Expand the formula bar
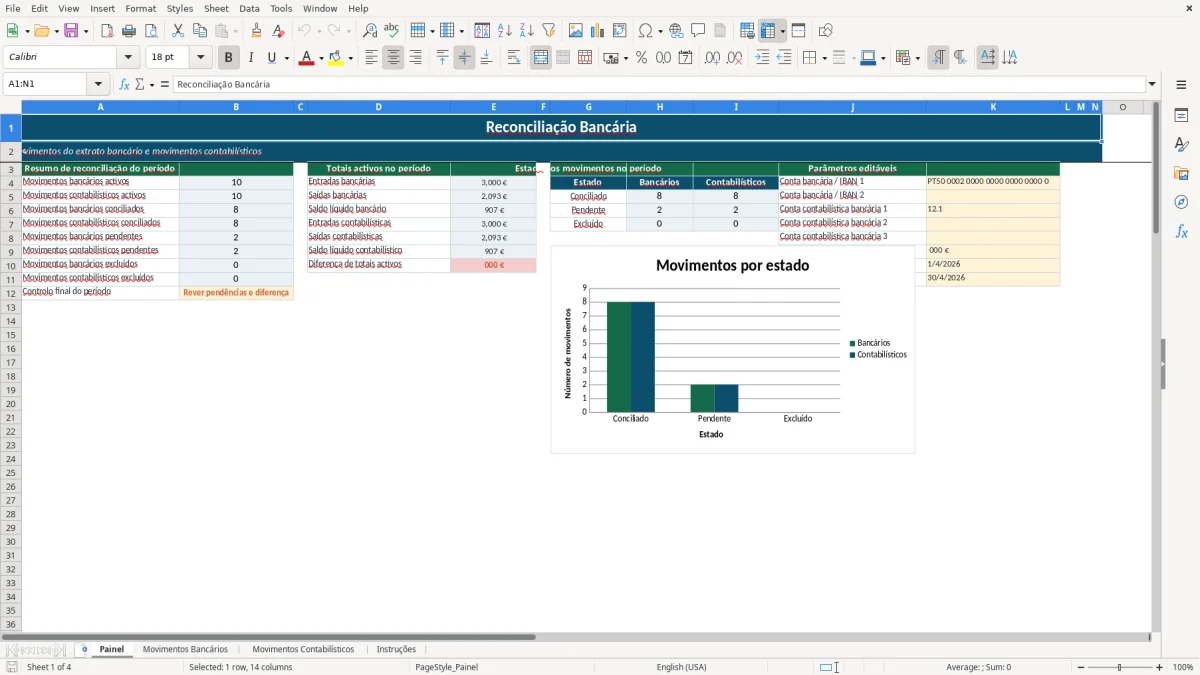Screen dimensions: 1200x675 tap(1152, 84)
